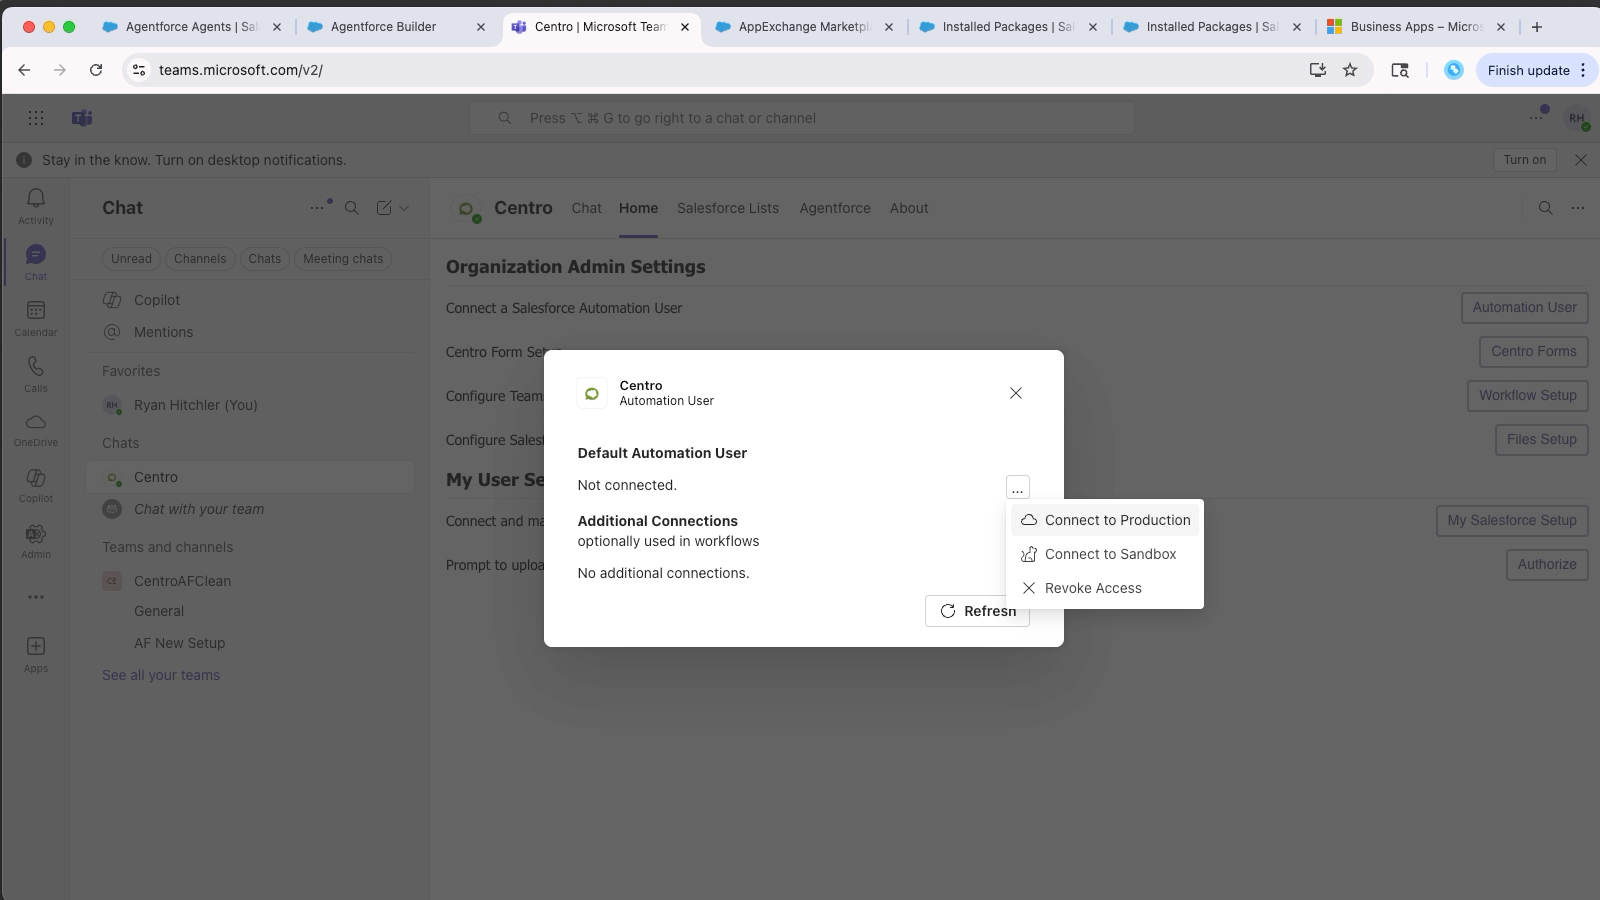1600x900 pixels.
Task: Switch to Centro Home tab
Action: [x=638, y=208]
